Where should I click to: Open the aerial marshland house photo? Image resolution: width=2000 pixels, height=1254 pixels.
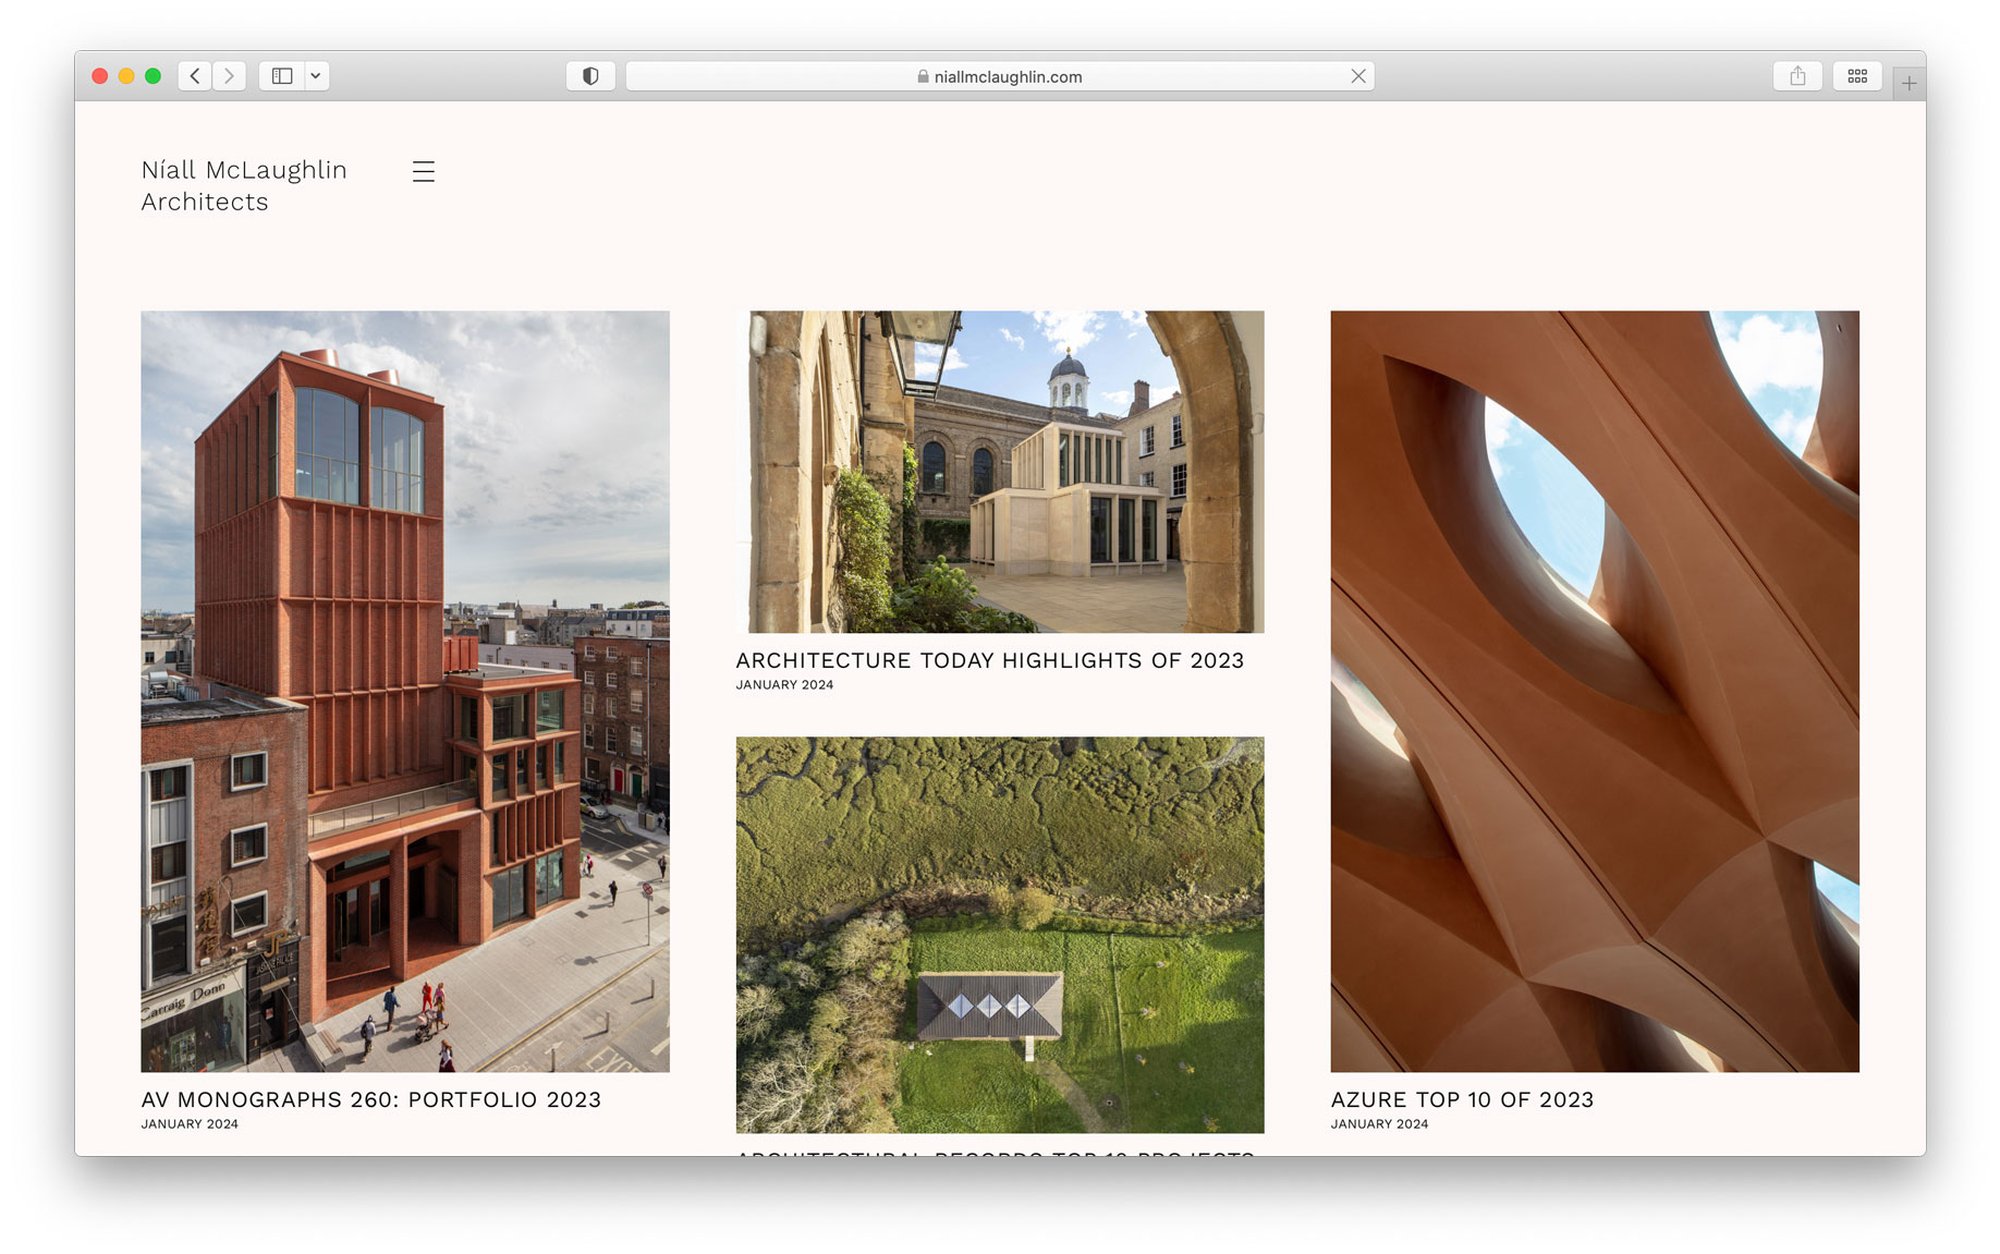[x=1000, y=934]
